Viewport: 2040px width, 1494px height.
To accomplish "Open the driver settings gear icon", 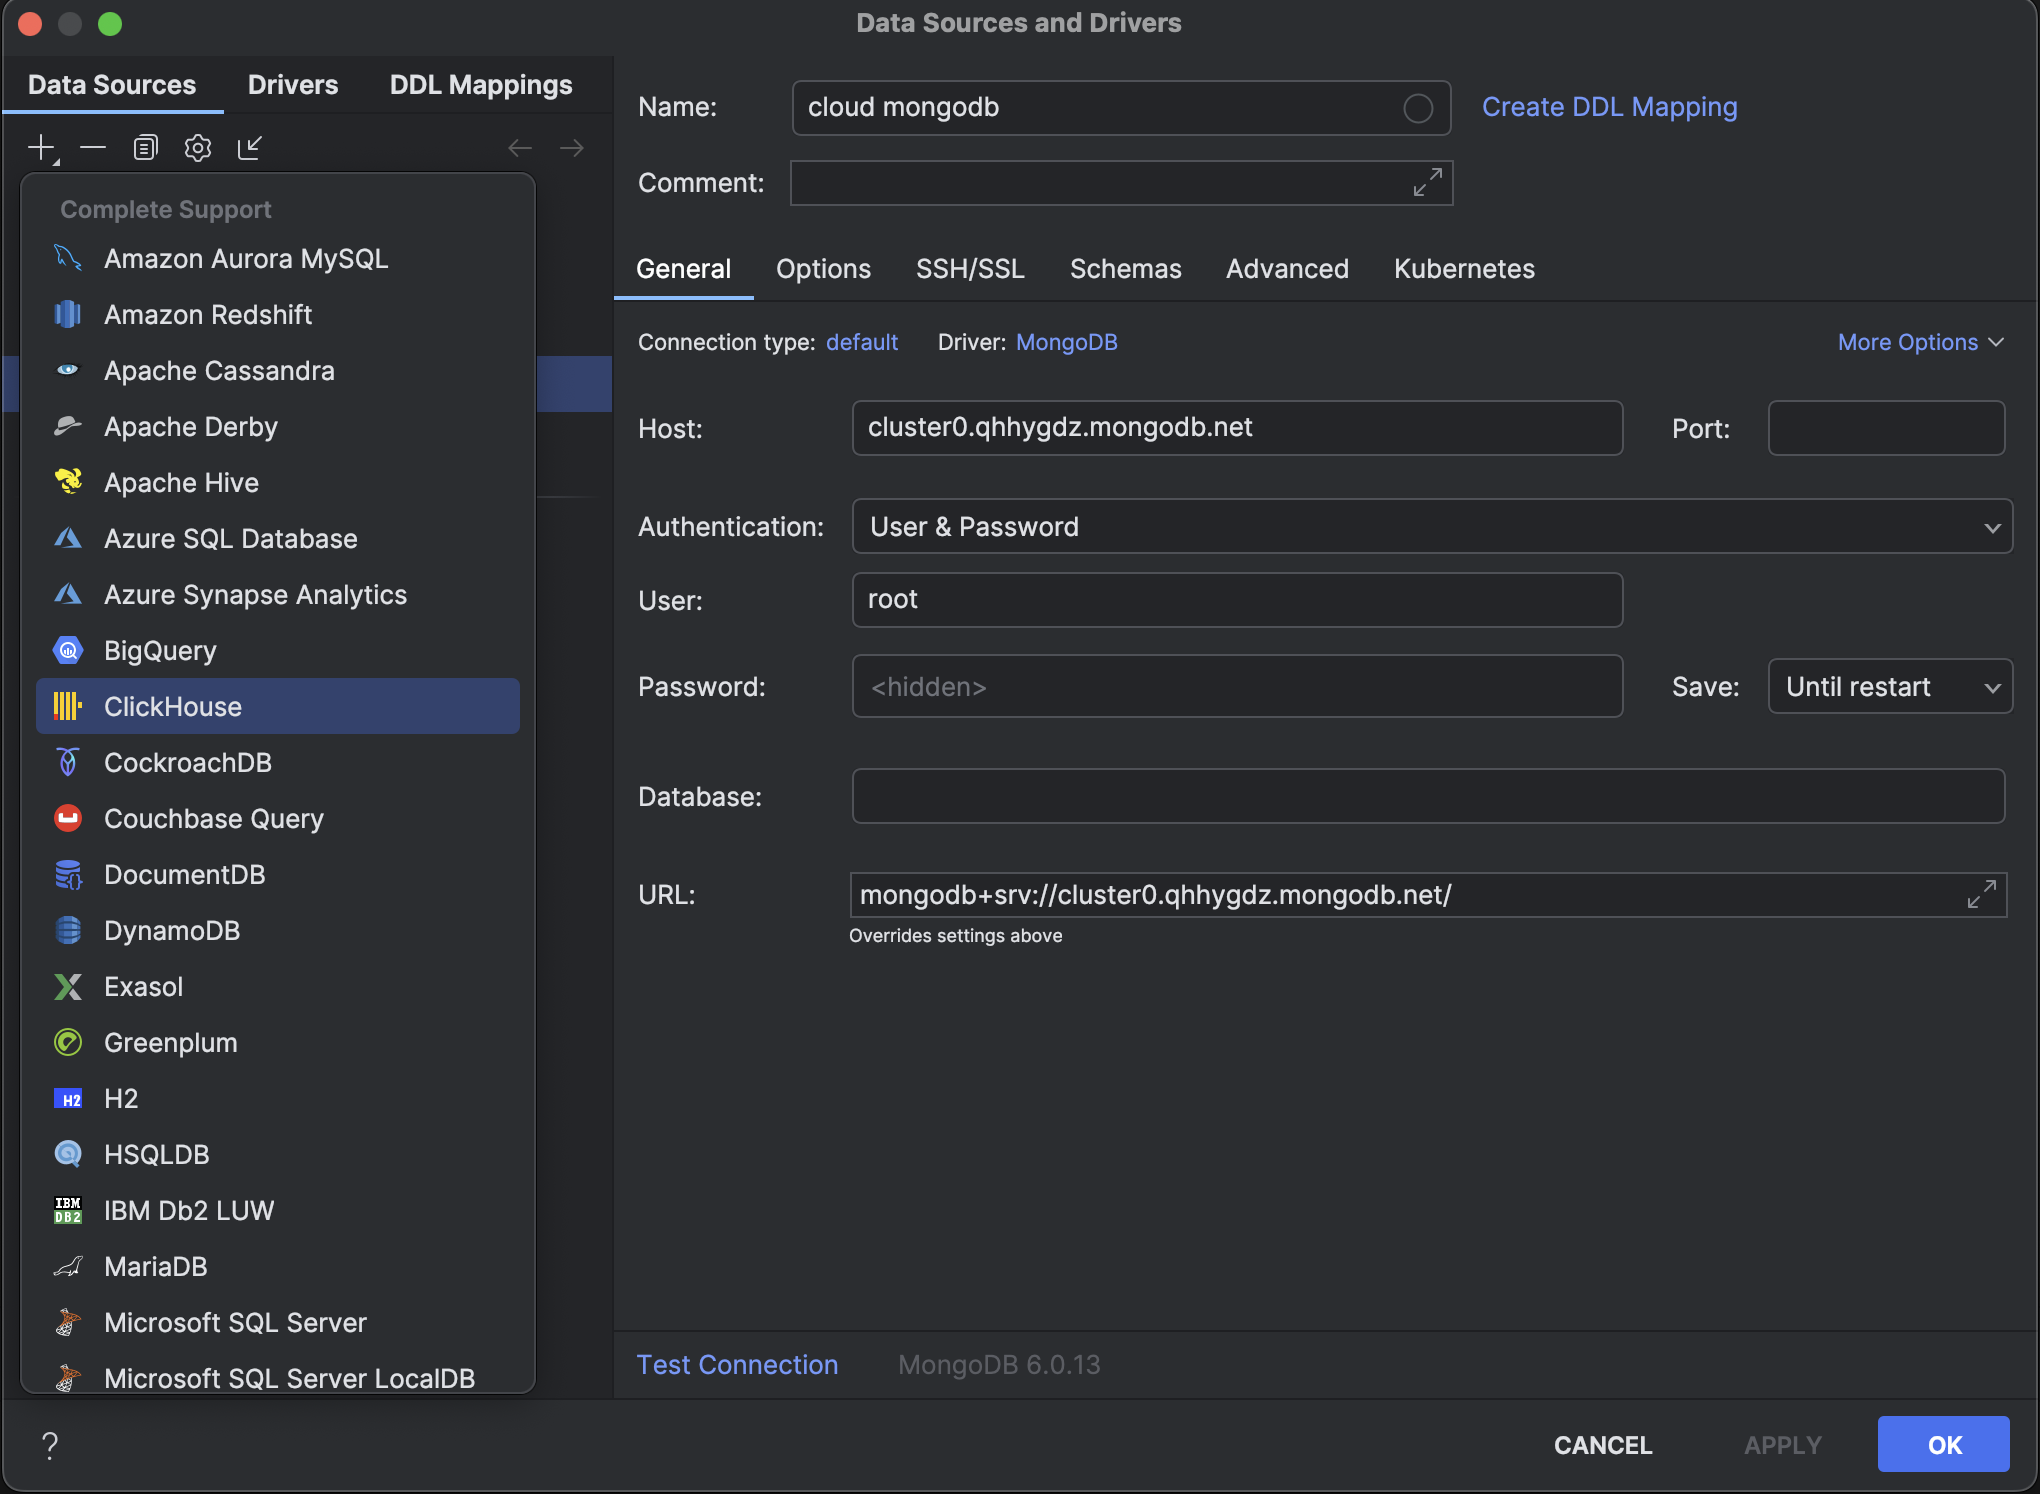I will coord(198,148).
